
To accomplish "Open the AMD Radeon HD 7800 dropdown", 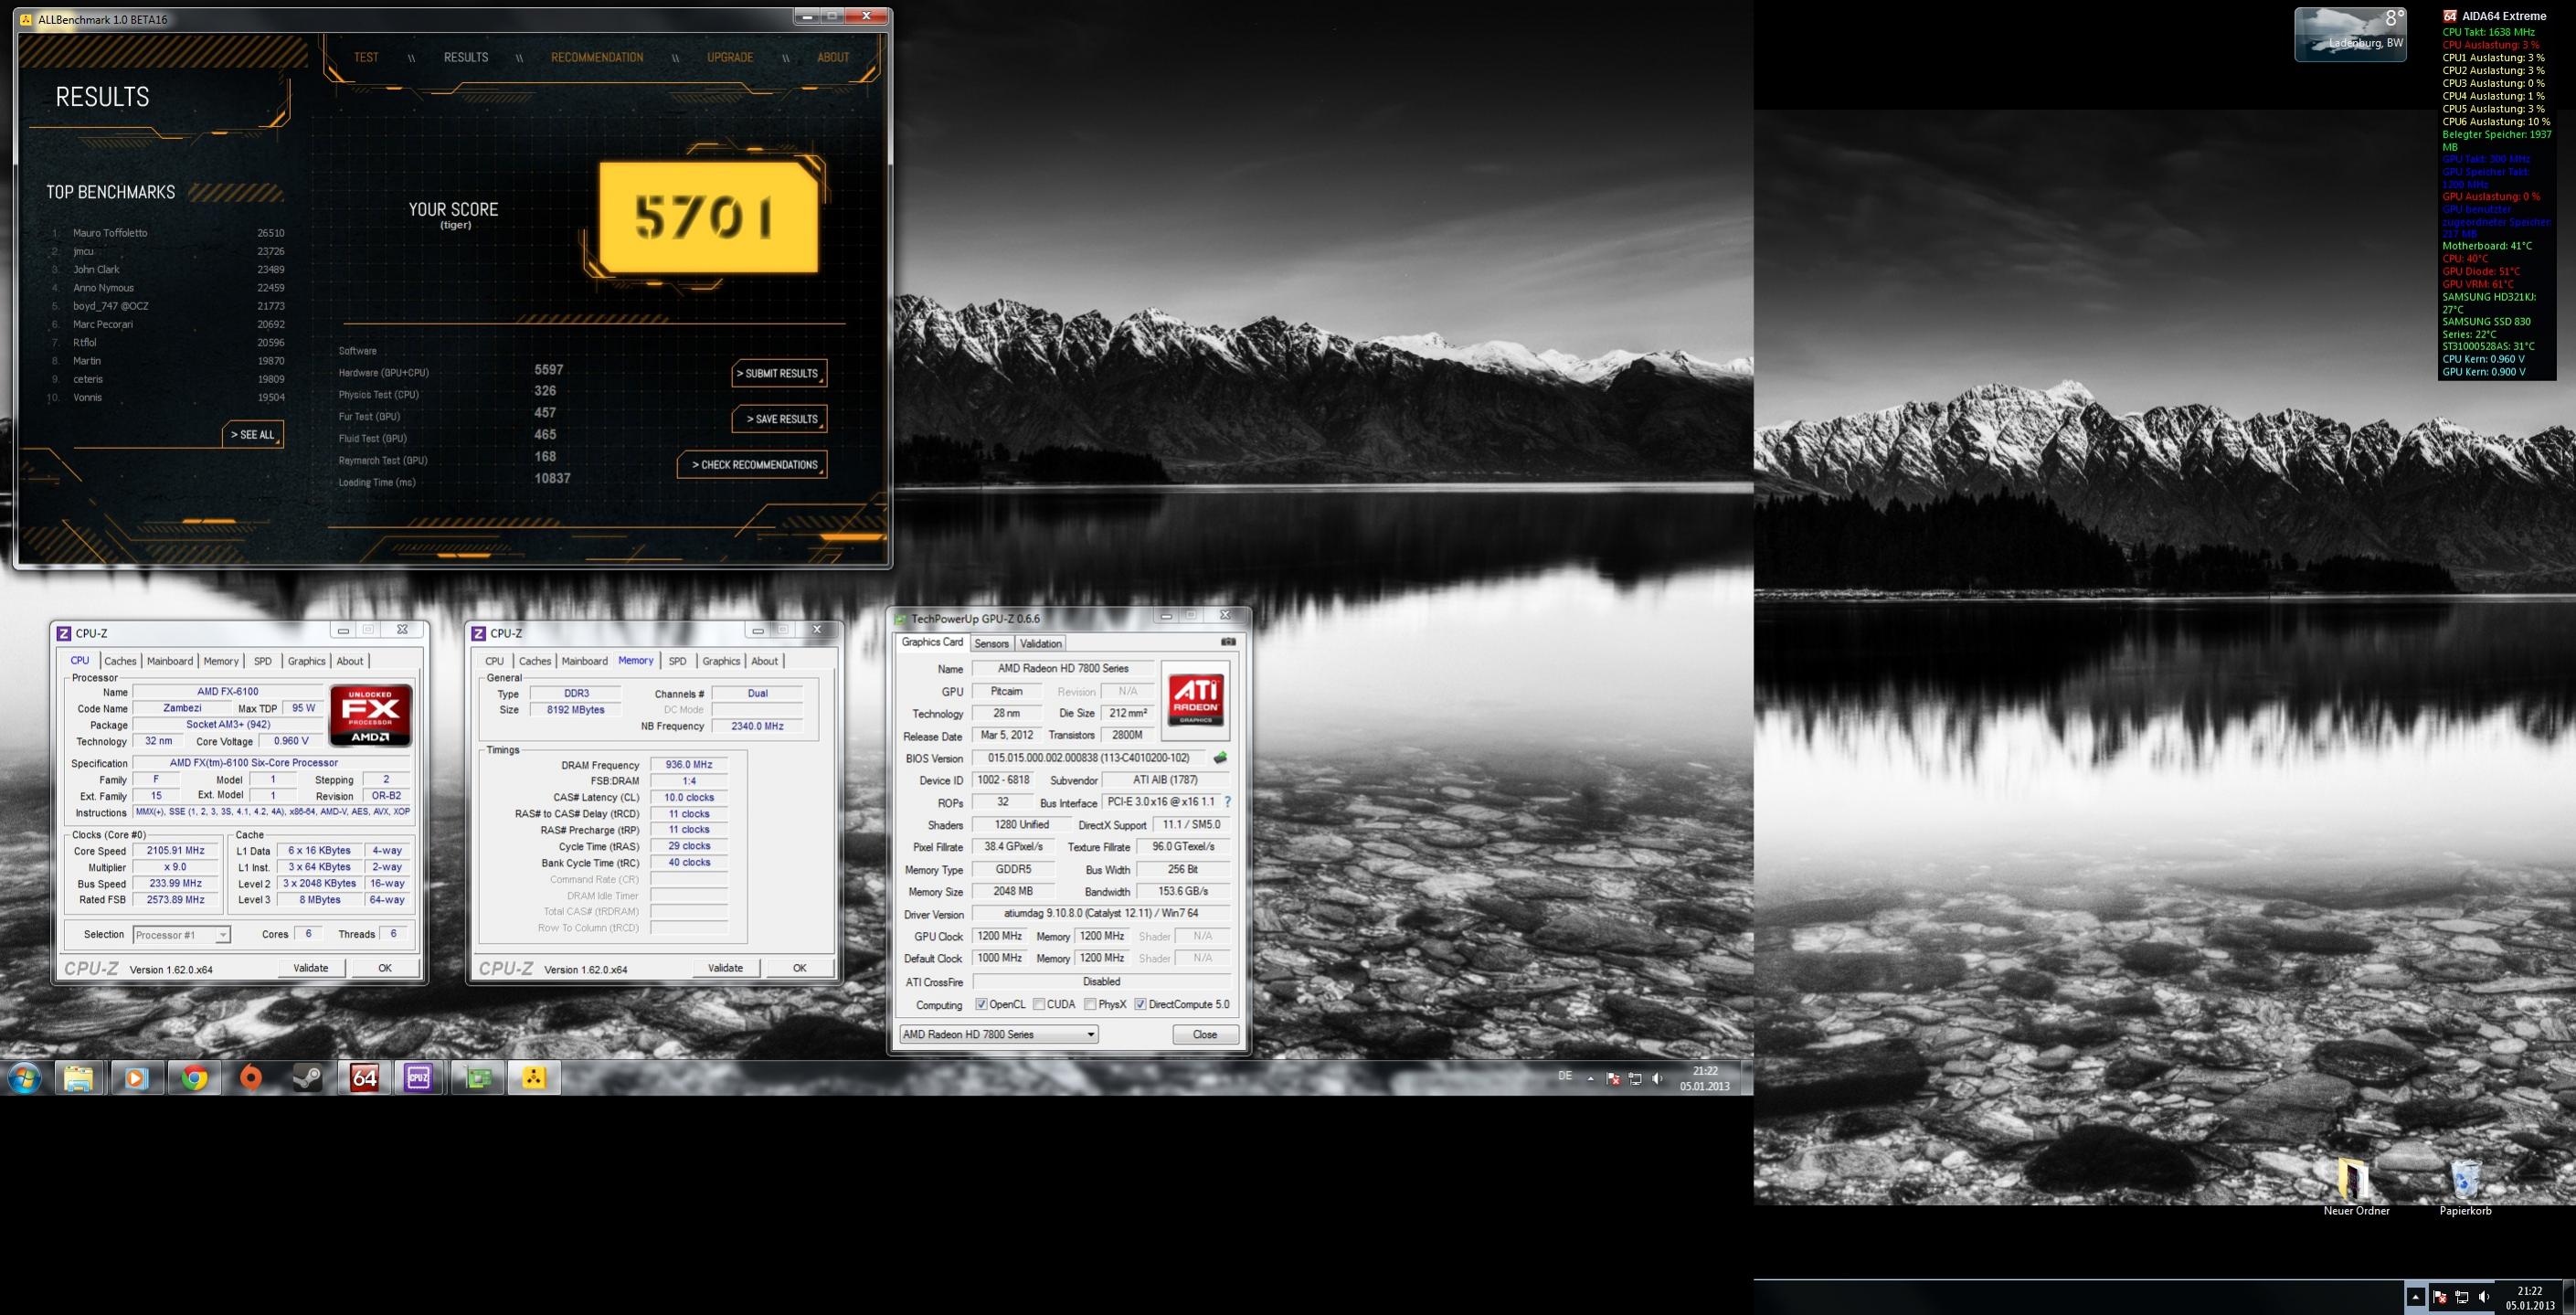I will point(998,1034).
